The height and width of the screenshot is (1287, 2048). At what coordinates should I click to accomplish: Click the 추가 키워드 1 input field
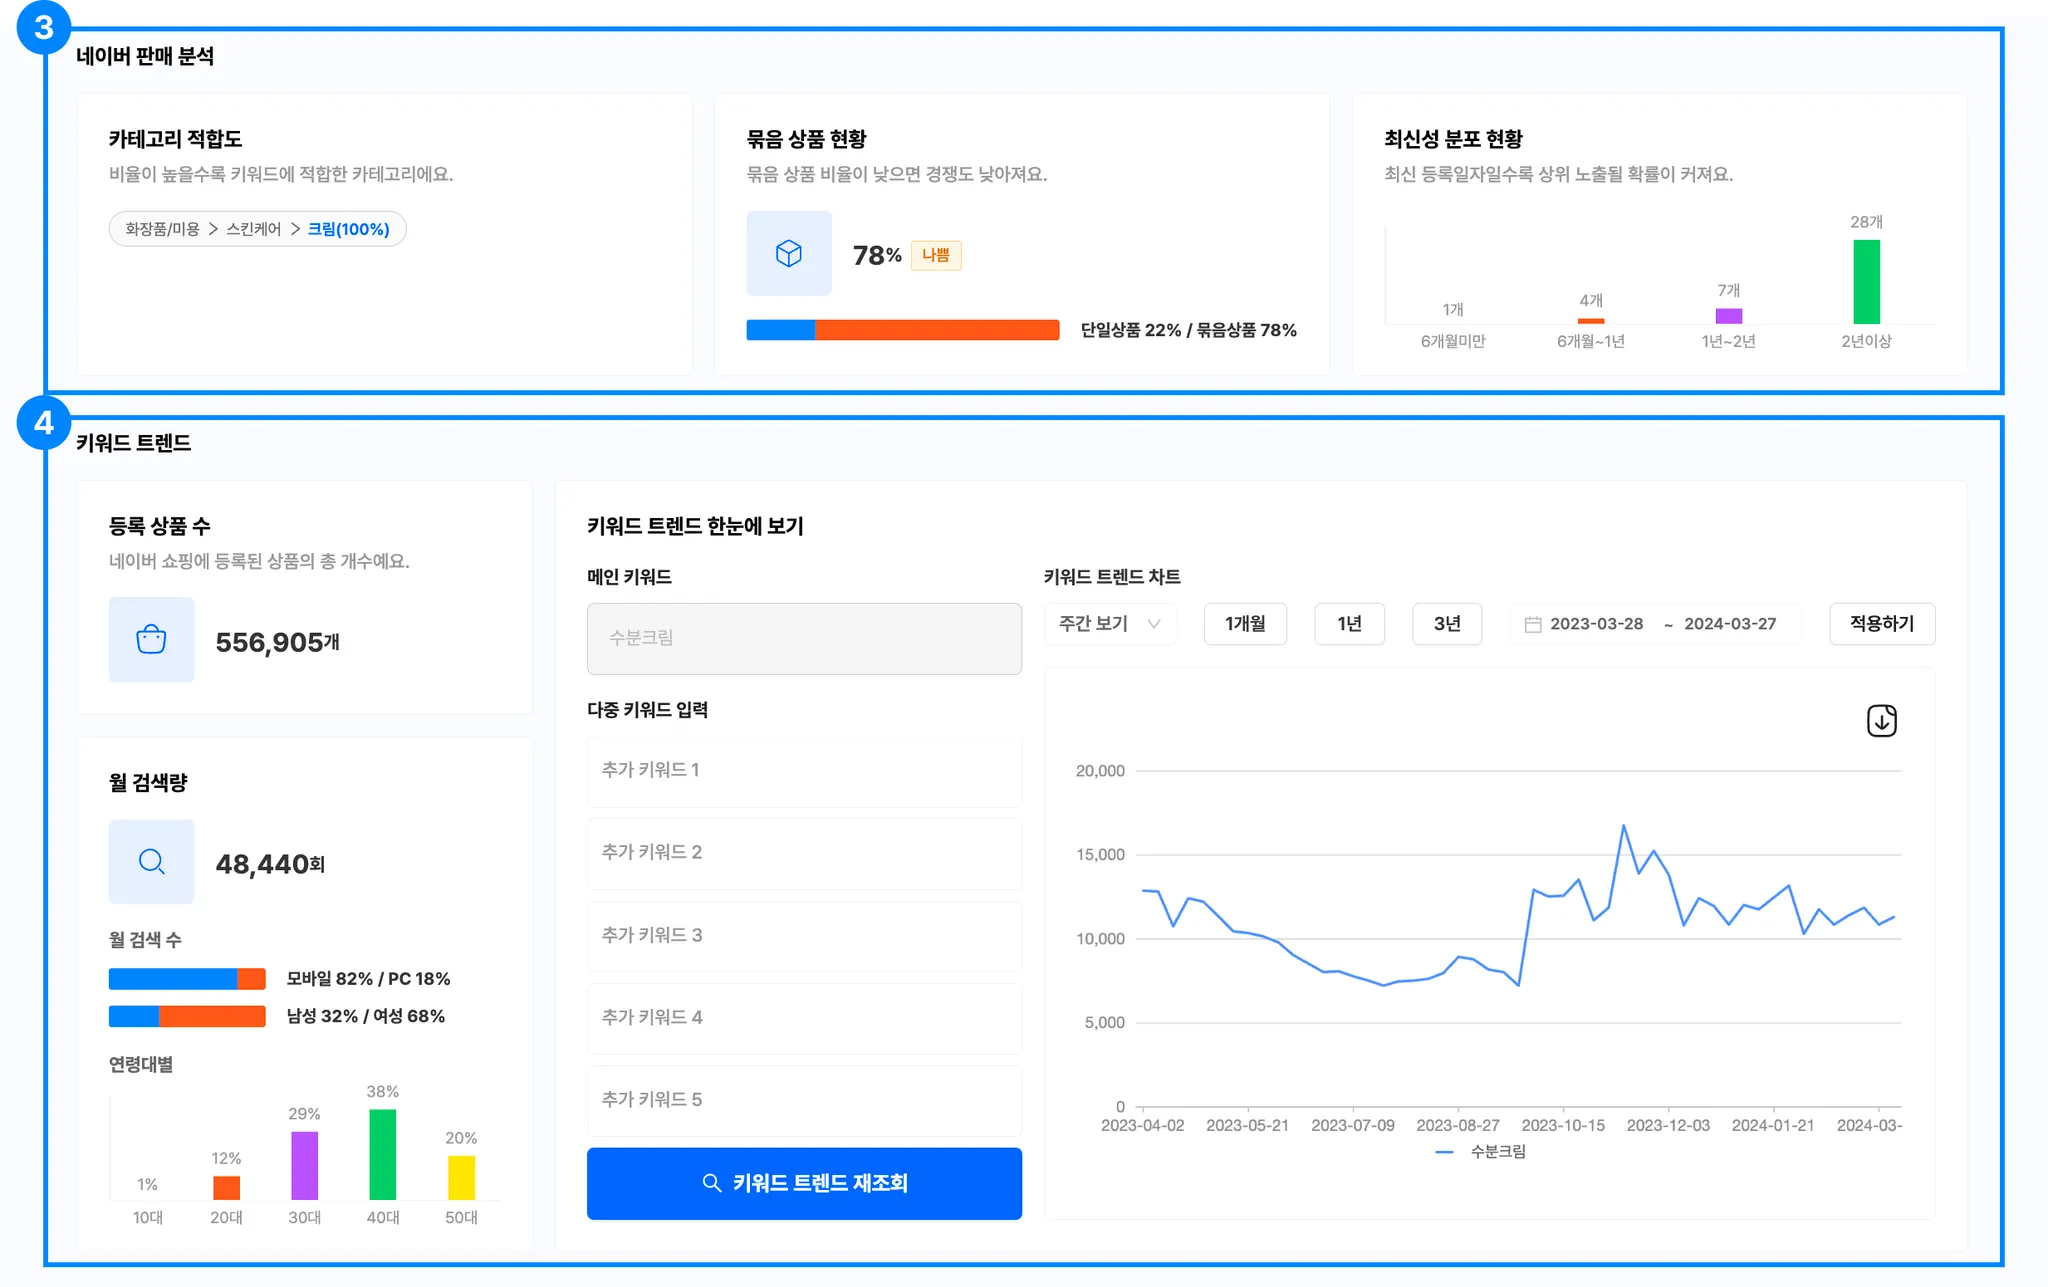[804, 771]
